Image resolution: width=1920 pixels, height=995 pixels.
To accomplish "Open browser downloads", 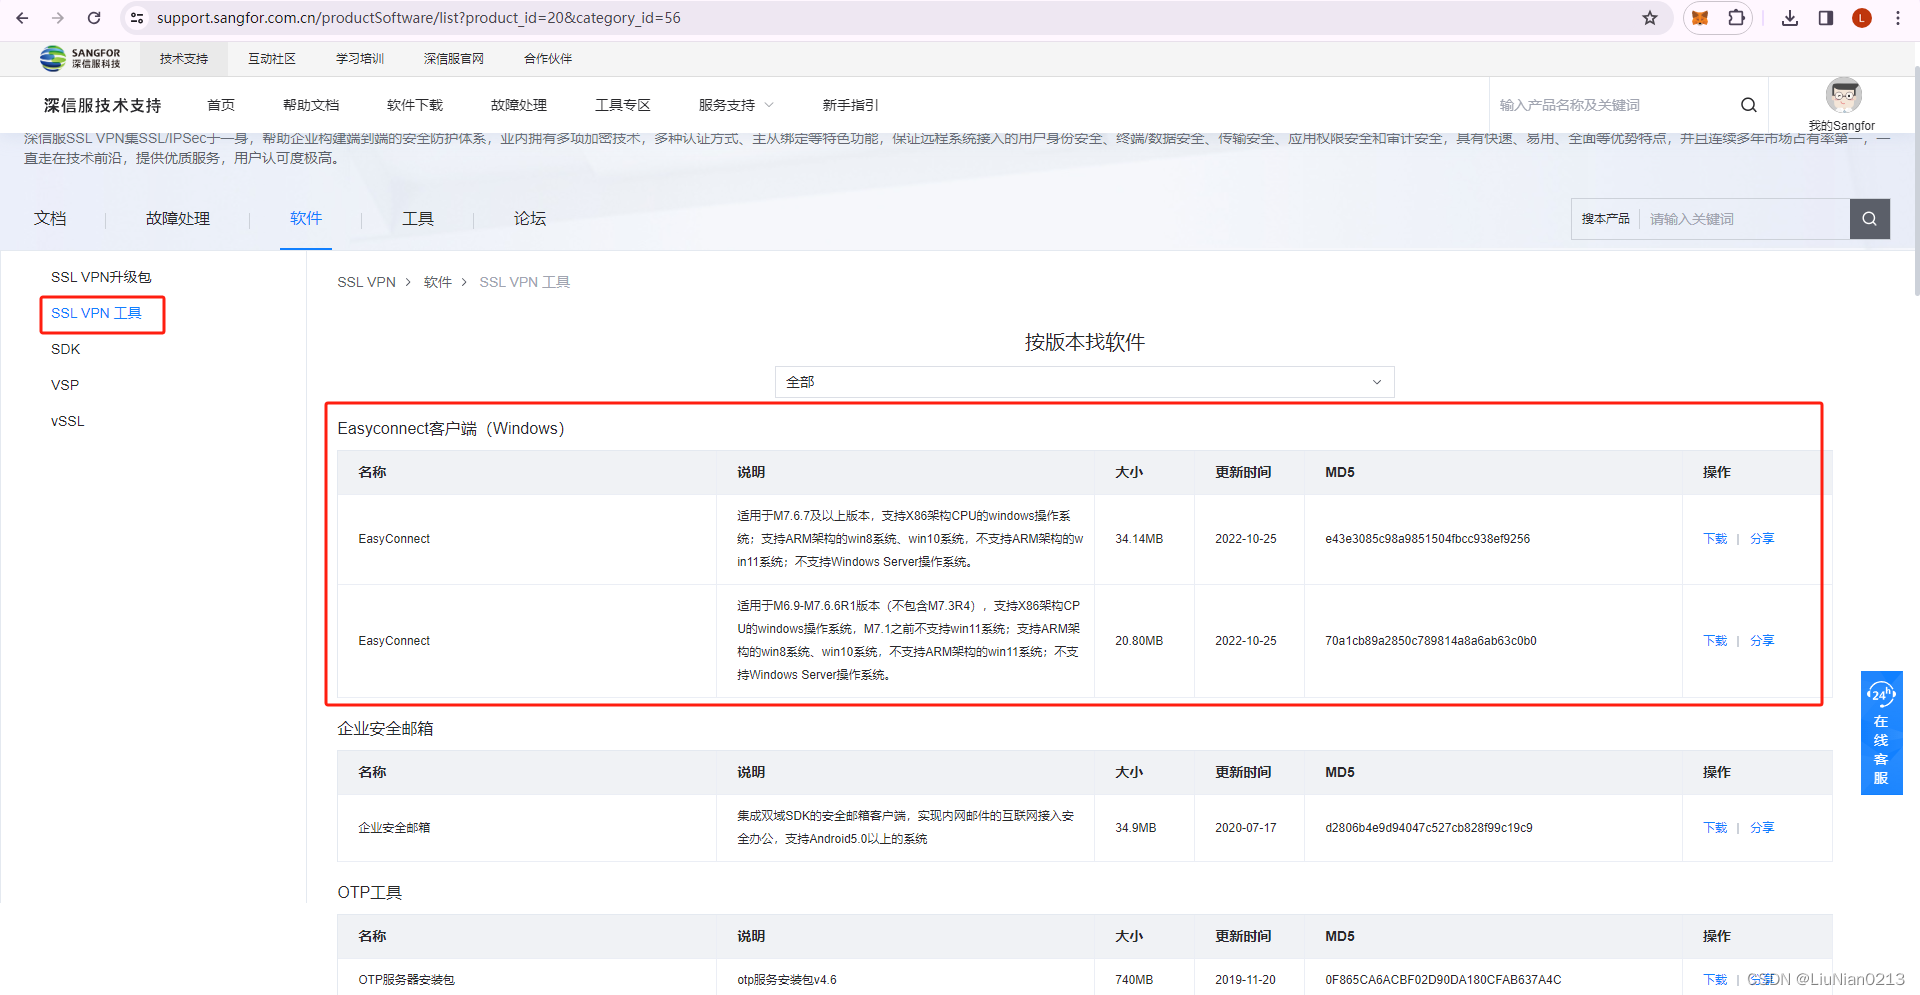I will point(1790,18).
